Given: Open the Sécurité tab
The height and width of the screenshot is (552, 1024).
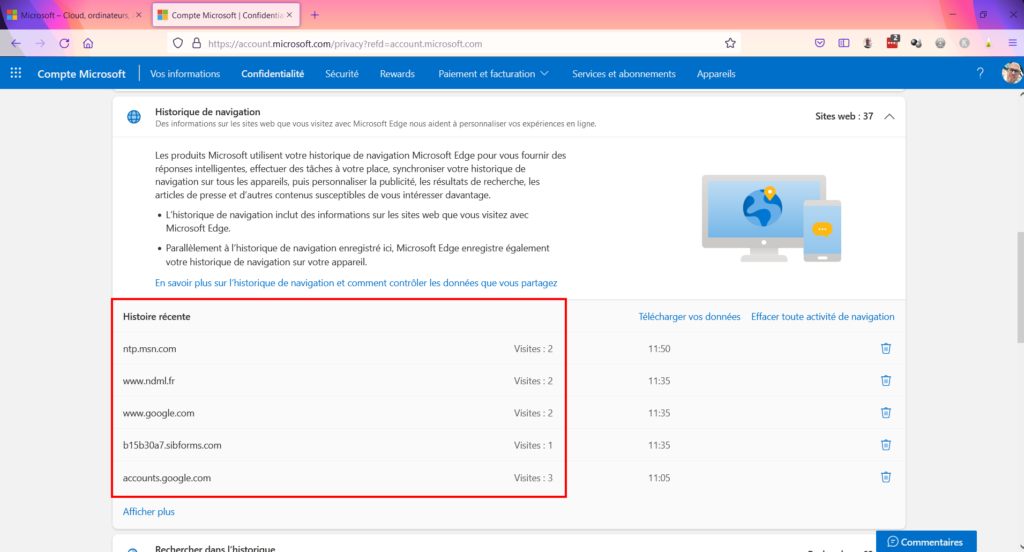Looking at the screenshot, I should [342, 74].
